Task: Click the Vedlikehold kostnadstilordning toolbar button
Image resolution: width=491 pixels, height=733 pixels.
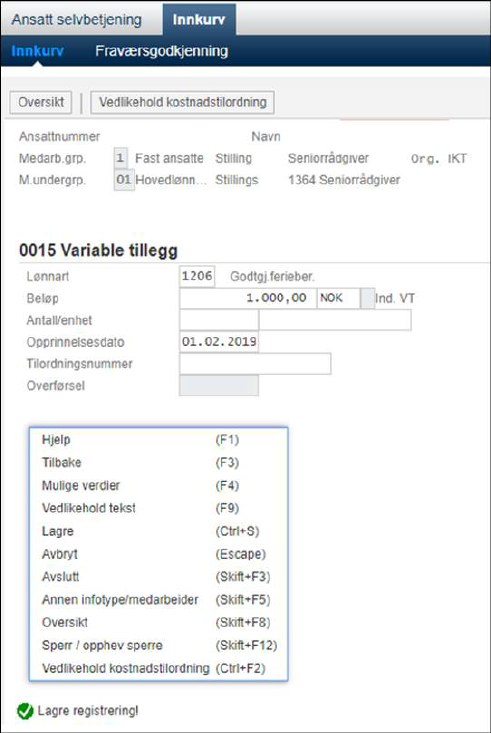Action: tap(182, 102)
